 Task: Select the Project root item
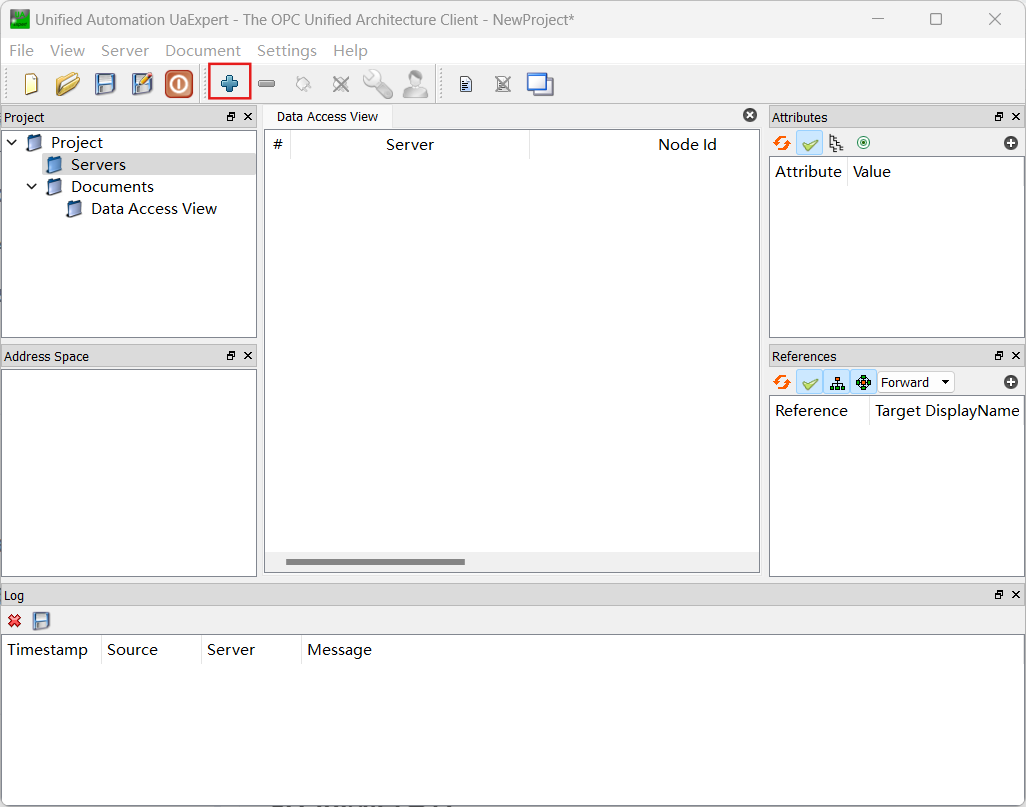click(x=77, y=142)
